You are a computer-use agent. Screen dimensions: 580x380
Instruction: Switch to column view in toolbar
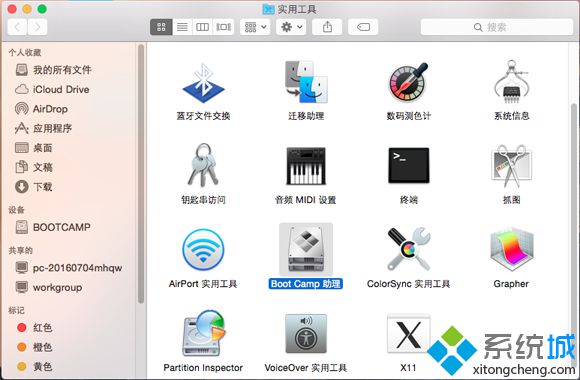202,27
